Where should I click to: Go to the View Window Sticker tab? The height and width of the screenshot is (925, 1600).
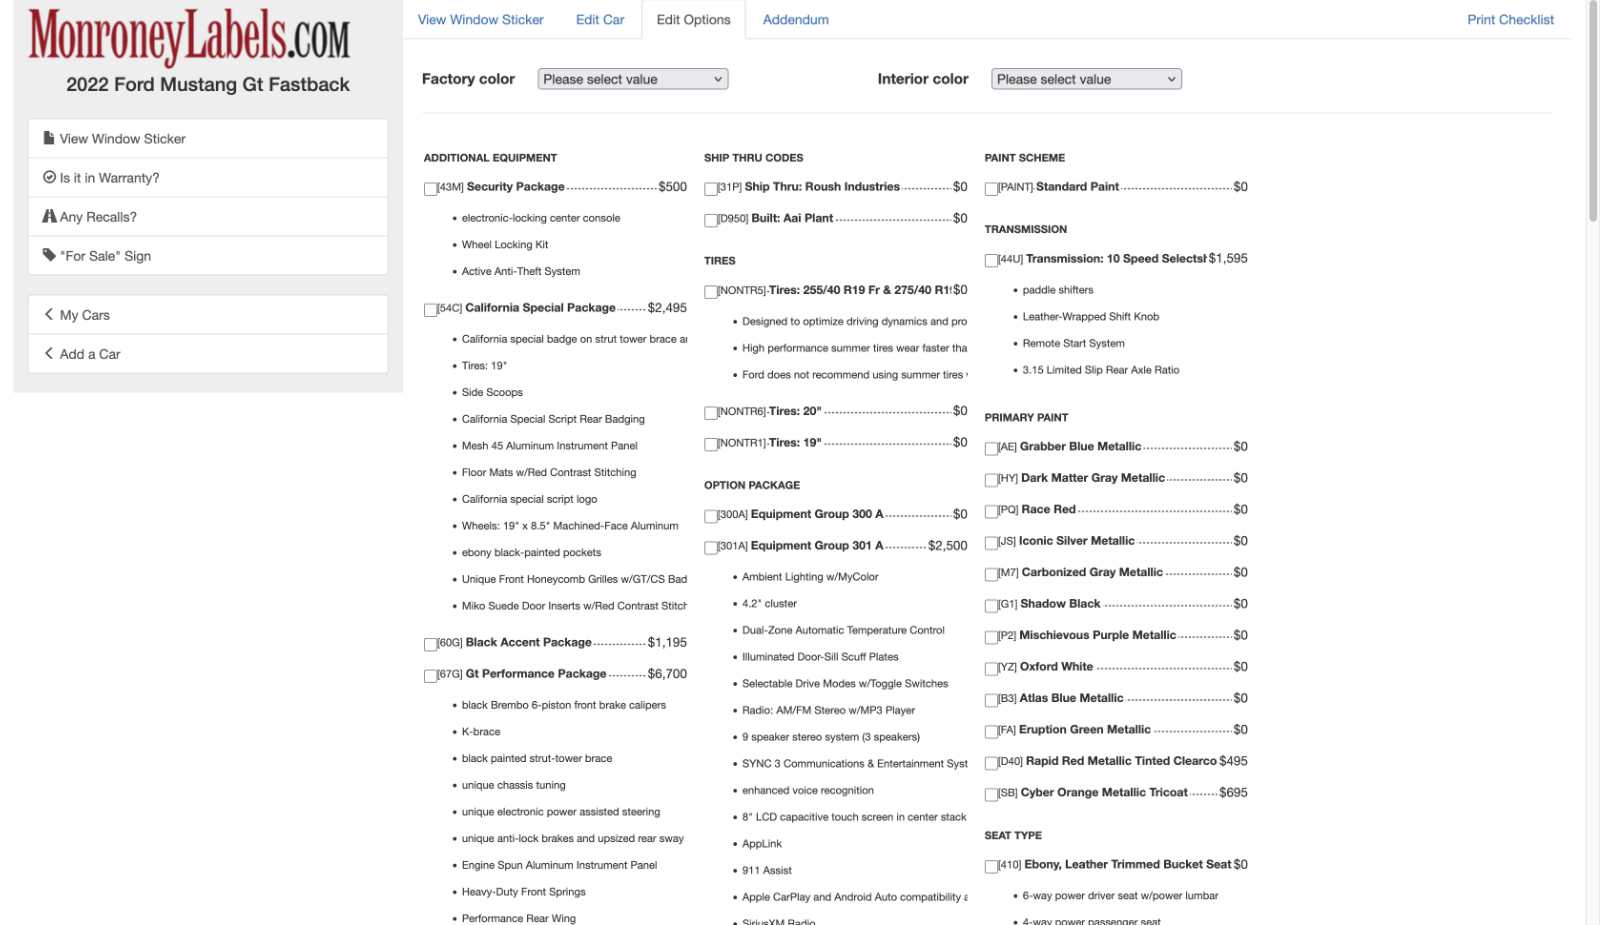point(480,19)
